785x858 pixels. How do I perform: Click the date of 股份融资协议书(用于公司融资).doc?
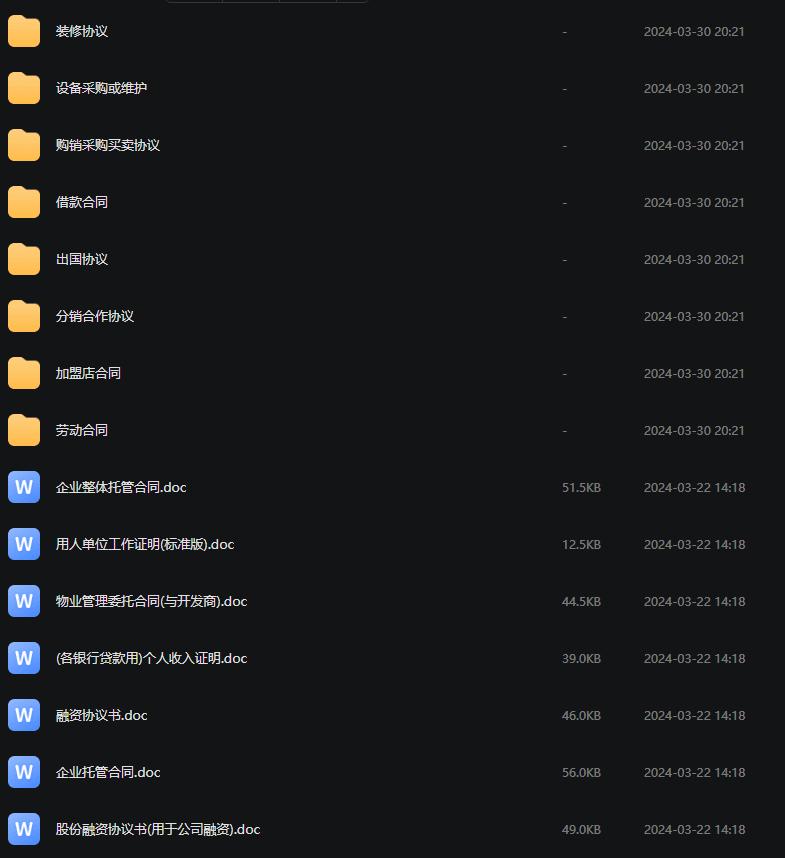[x=694, y=830]
